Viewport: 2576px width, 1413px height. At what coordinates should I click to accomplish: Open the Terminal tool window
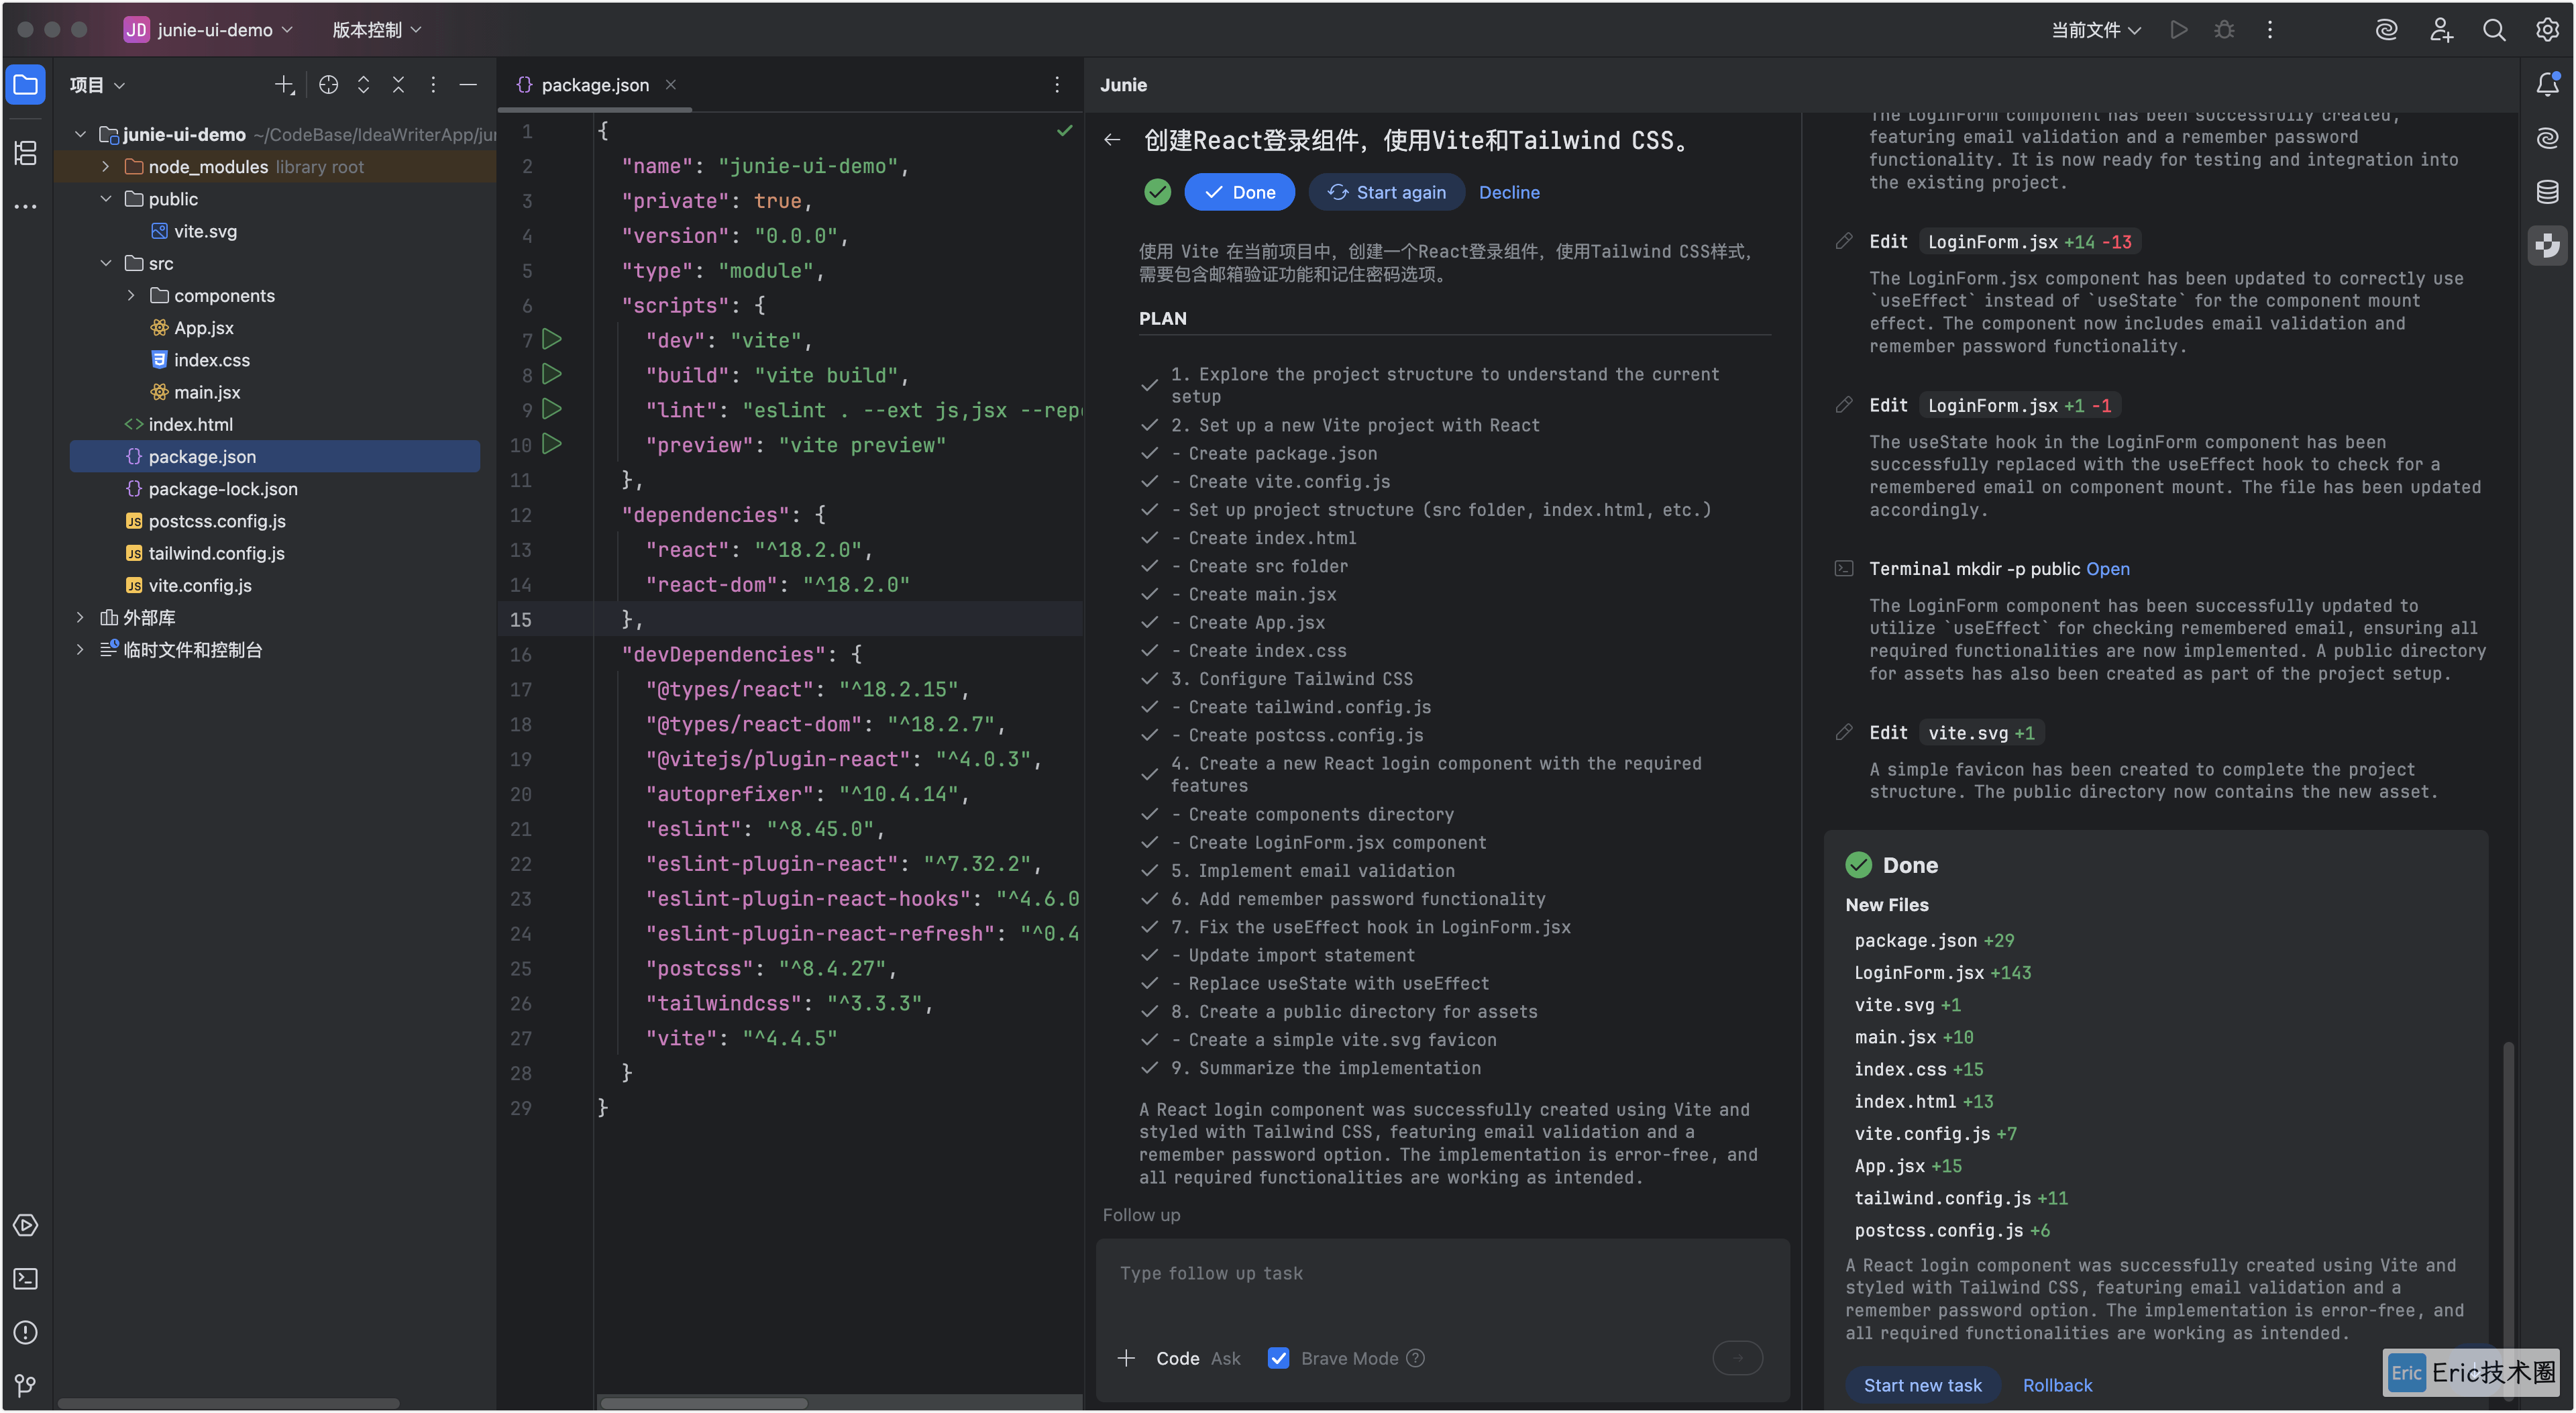click(26, 1279)
